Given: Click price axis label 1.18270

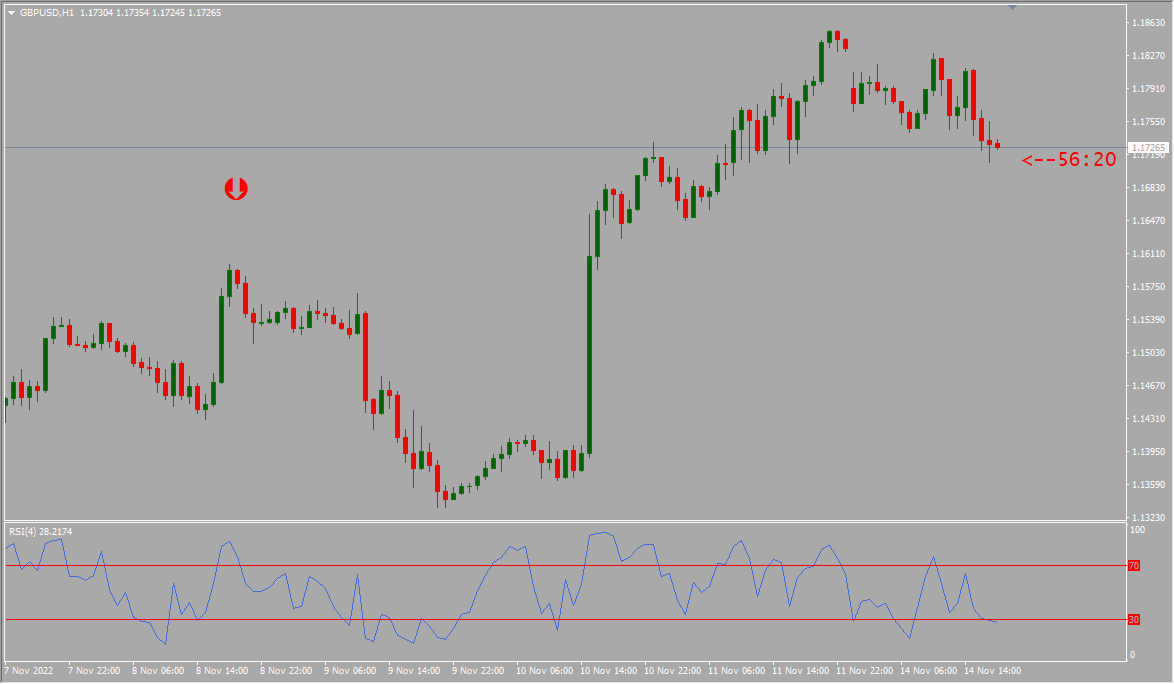Looking at the screenshot, I should 1149,55.
